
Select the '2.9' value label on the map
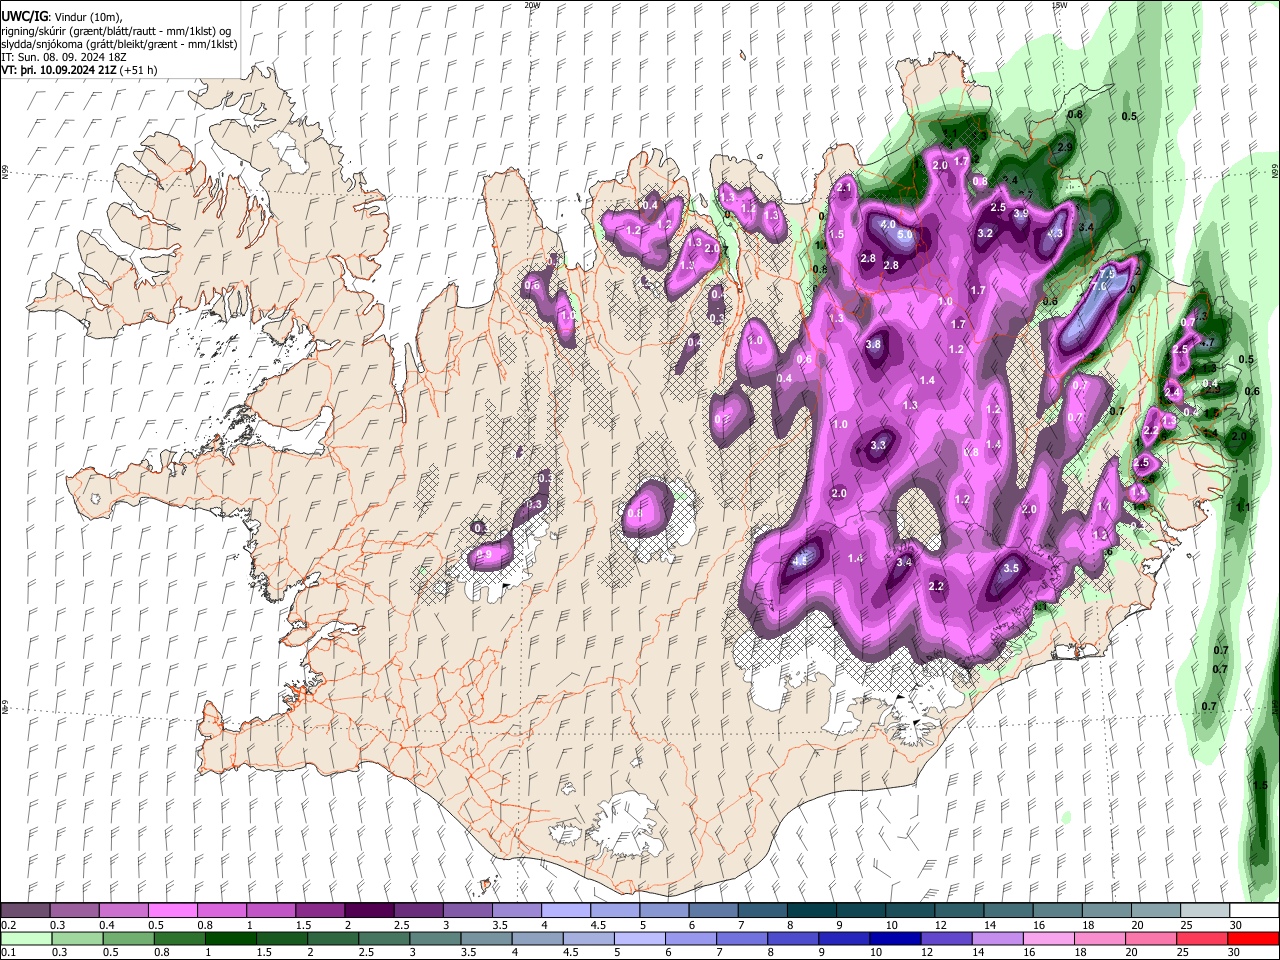pyautogui.click(x=1064, y=147)
